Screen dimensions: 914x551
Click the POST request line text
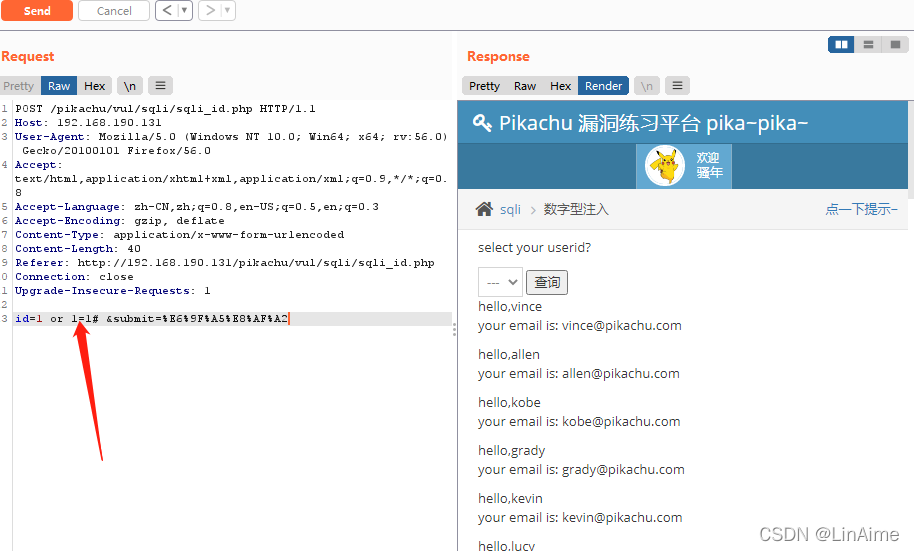pyautogui.click(x=166, y=108)
